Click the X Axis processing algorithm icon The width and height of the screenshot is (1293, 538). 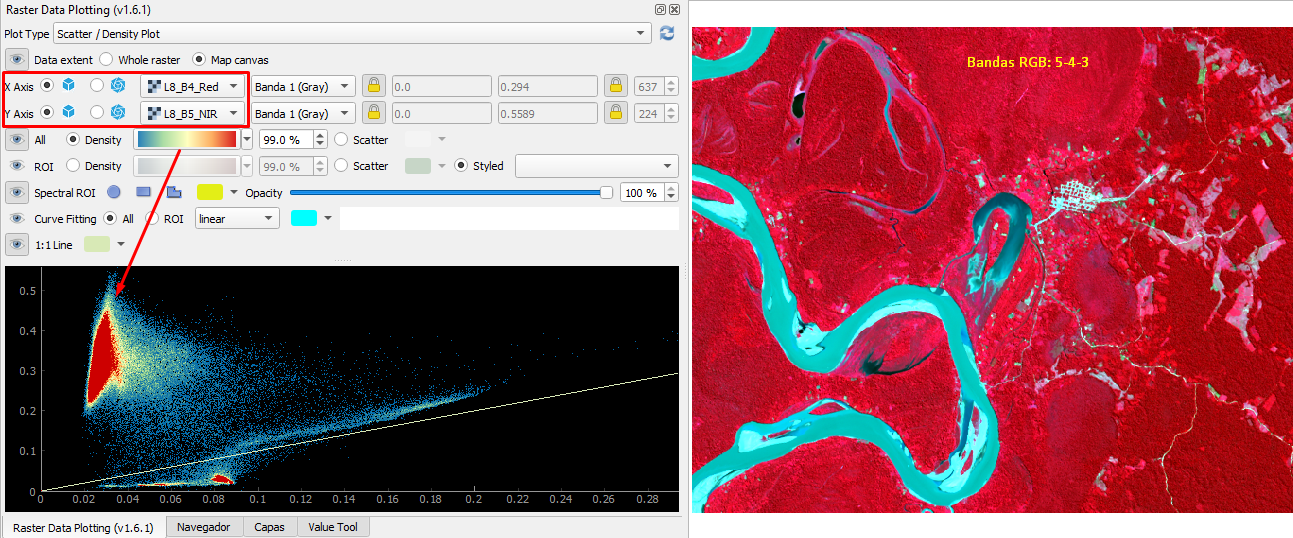118,86
